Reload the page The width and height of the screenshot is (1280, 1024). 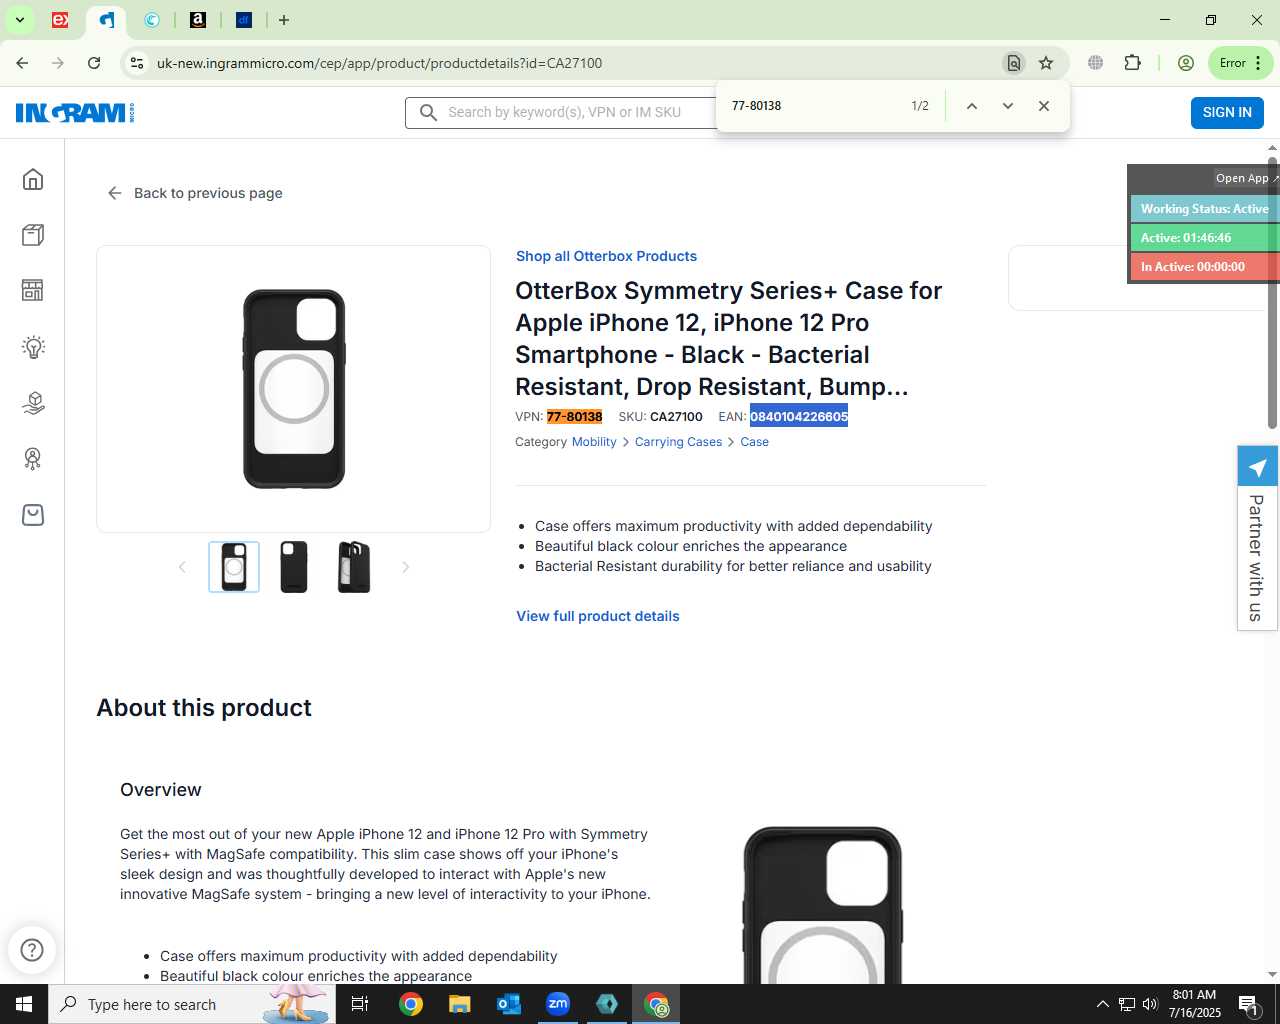tap(94, 63)
